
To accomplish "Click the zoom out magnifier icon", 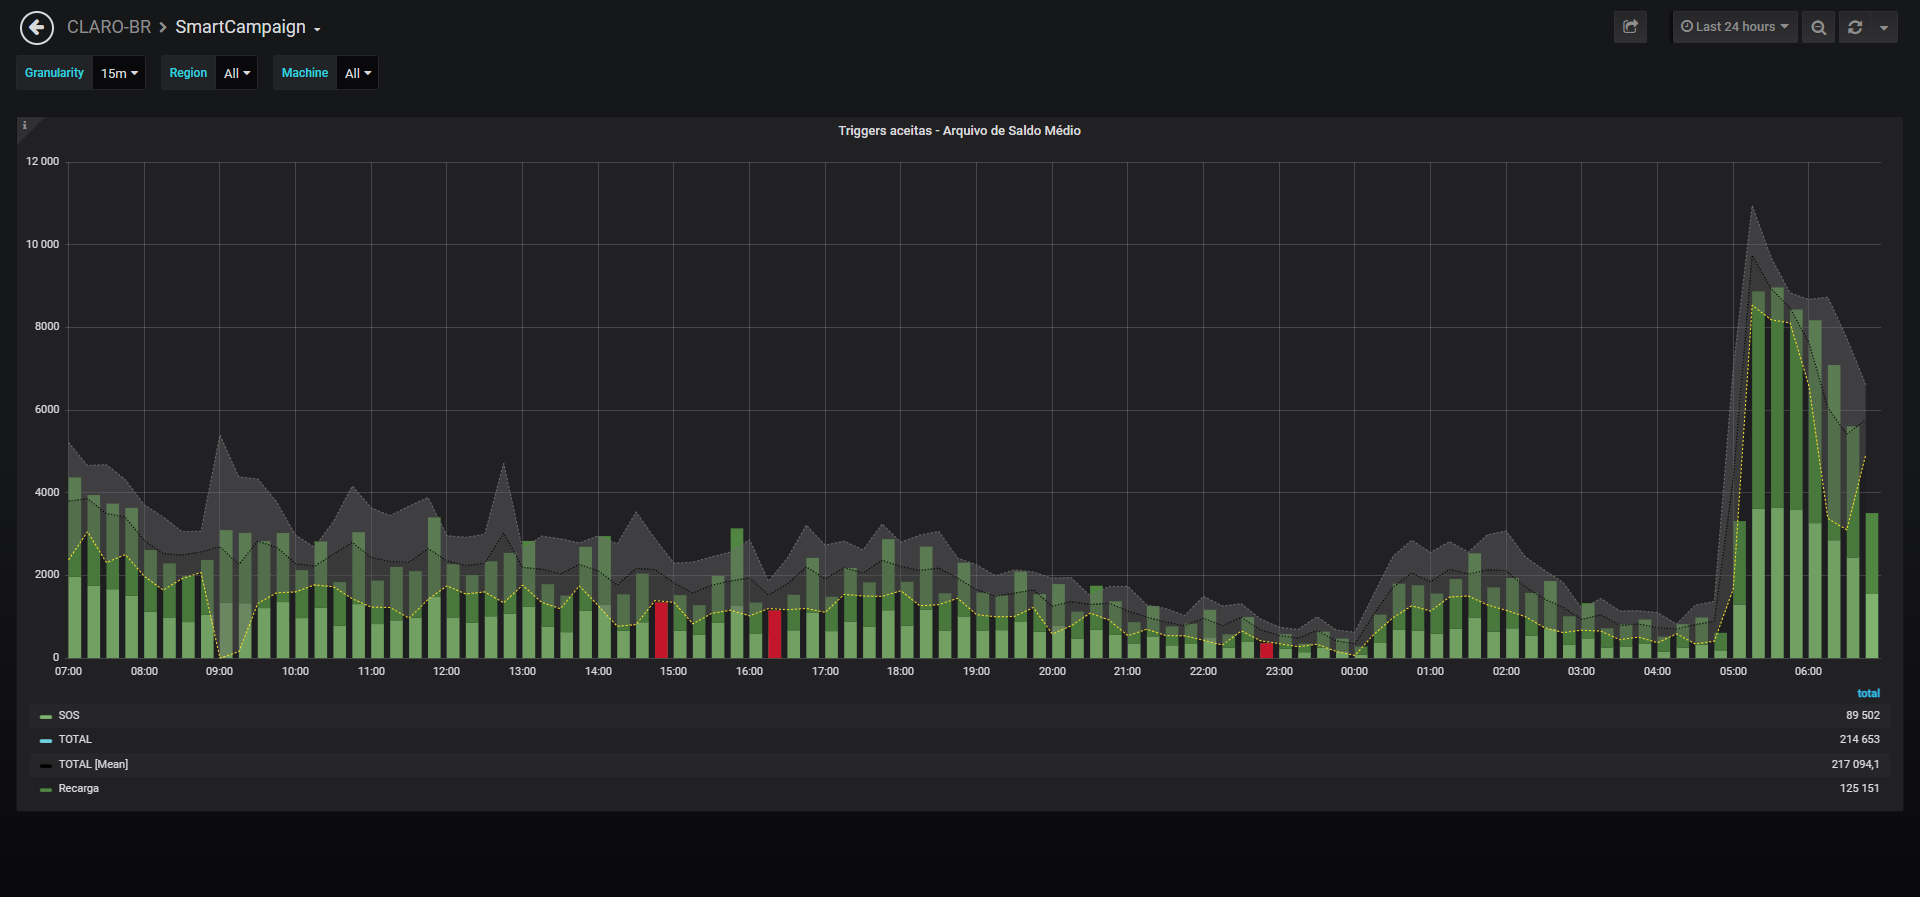I will click(x=1818, y=27).
